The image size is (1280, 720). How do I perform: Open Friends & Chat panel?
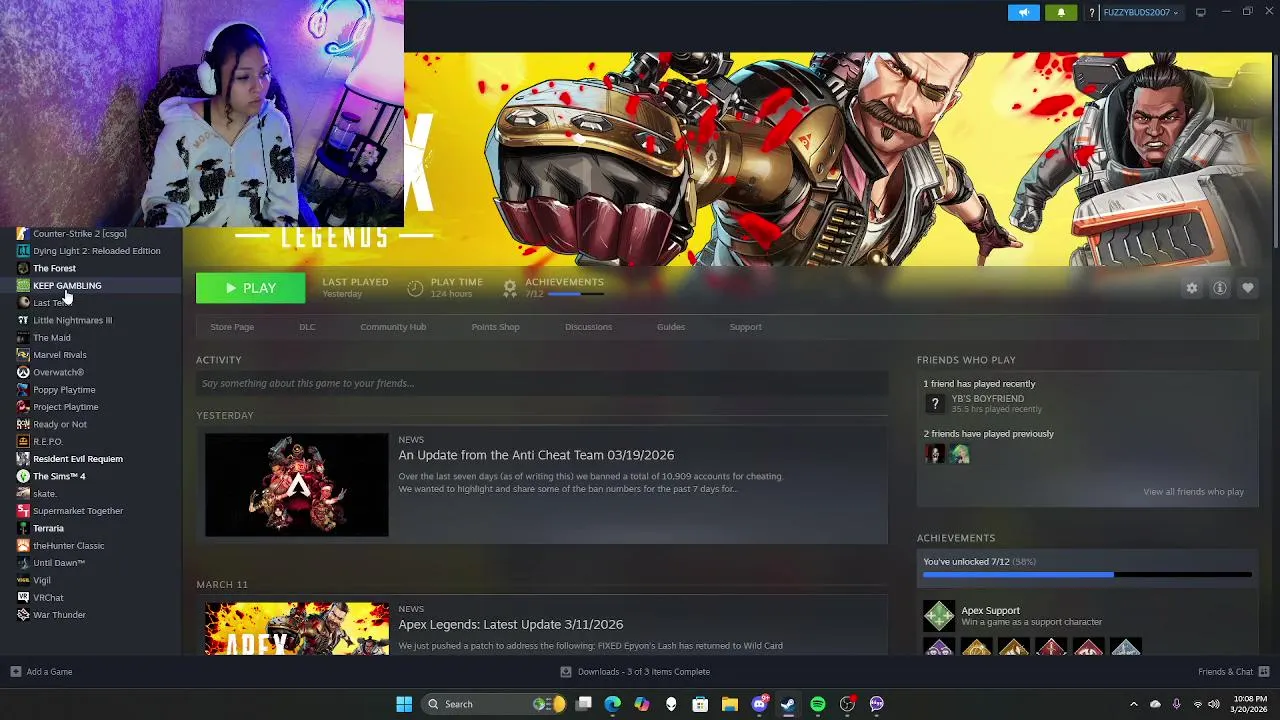tap(1233, 672)
